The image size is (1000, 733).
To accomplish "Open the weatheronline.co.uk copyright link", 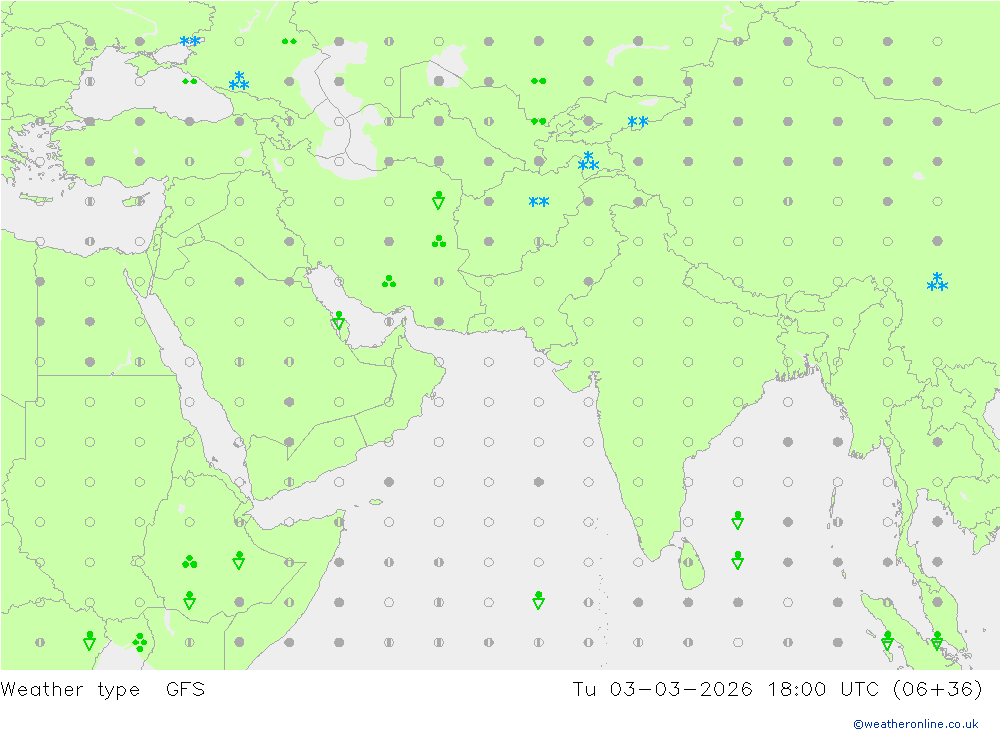I will pos(916,724).
